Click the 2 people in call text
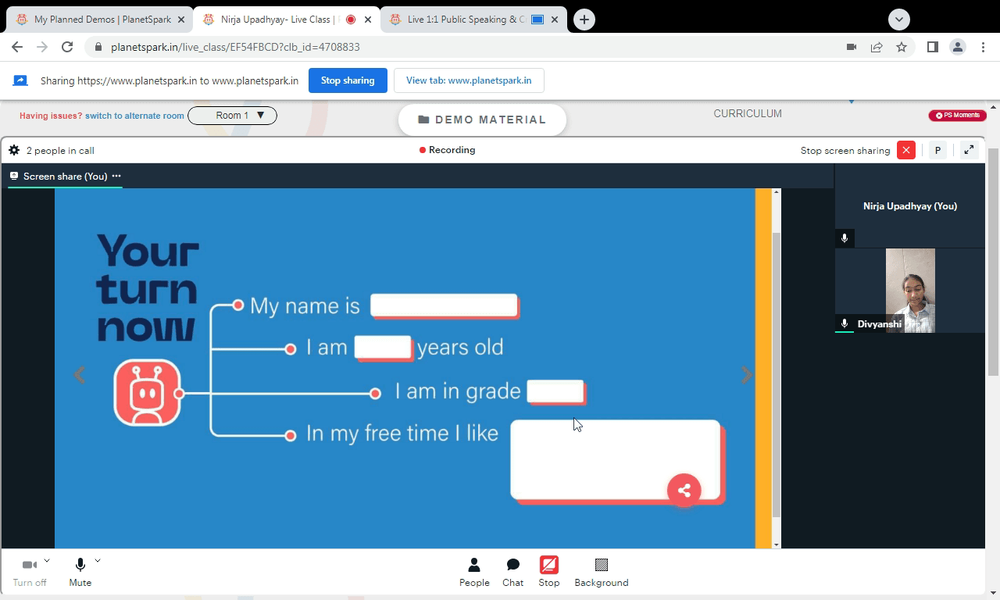 (60, 150)
